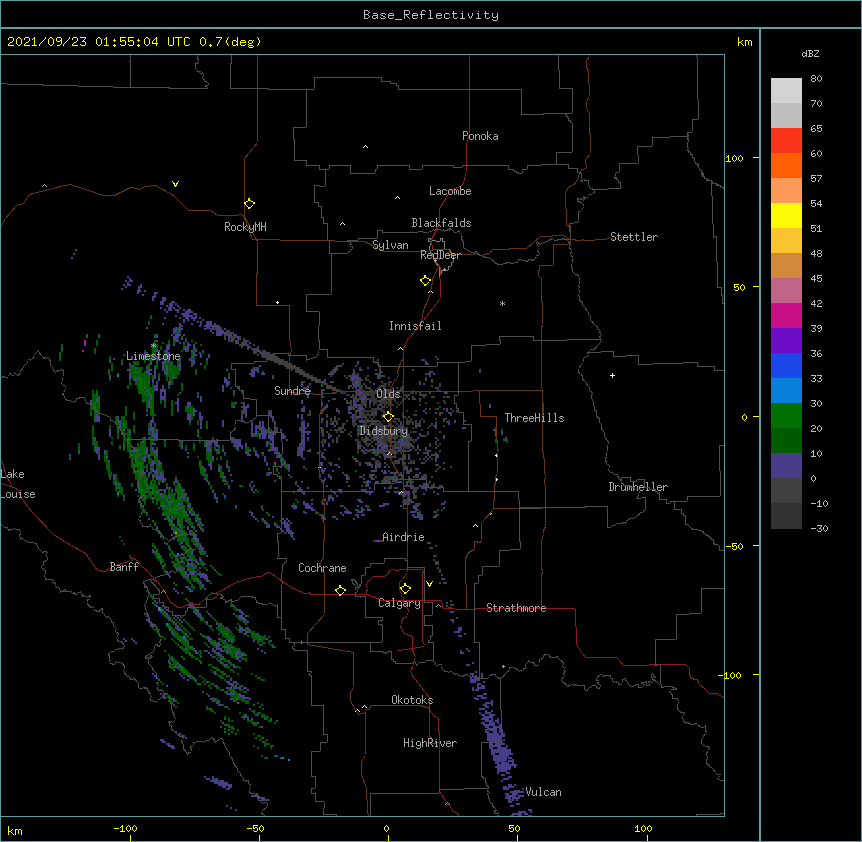Pick the yellow 51-54 dBZ legend swatch

[786, 215]
